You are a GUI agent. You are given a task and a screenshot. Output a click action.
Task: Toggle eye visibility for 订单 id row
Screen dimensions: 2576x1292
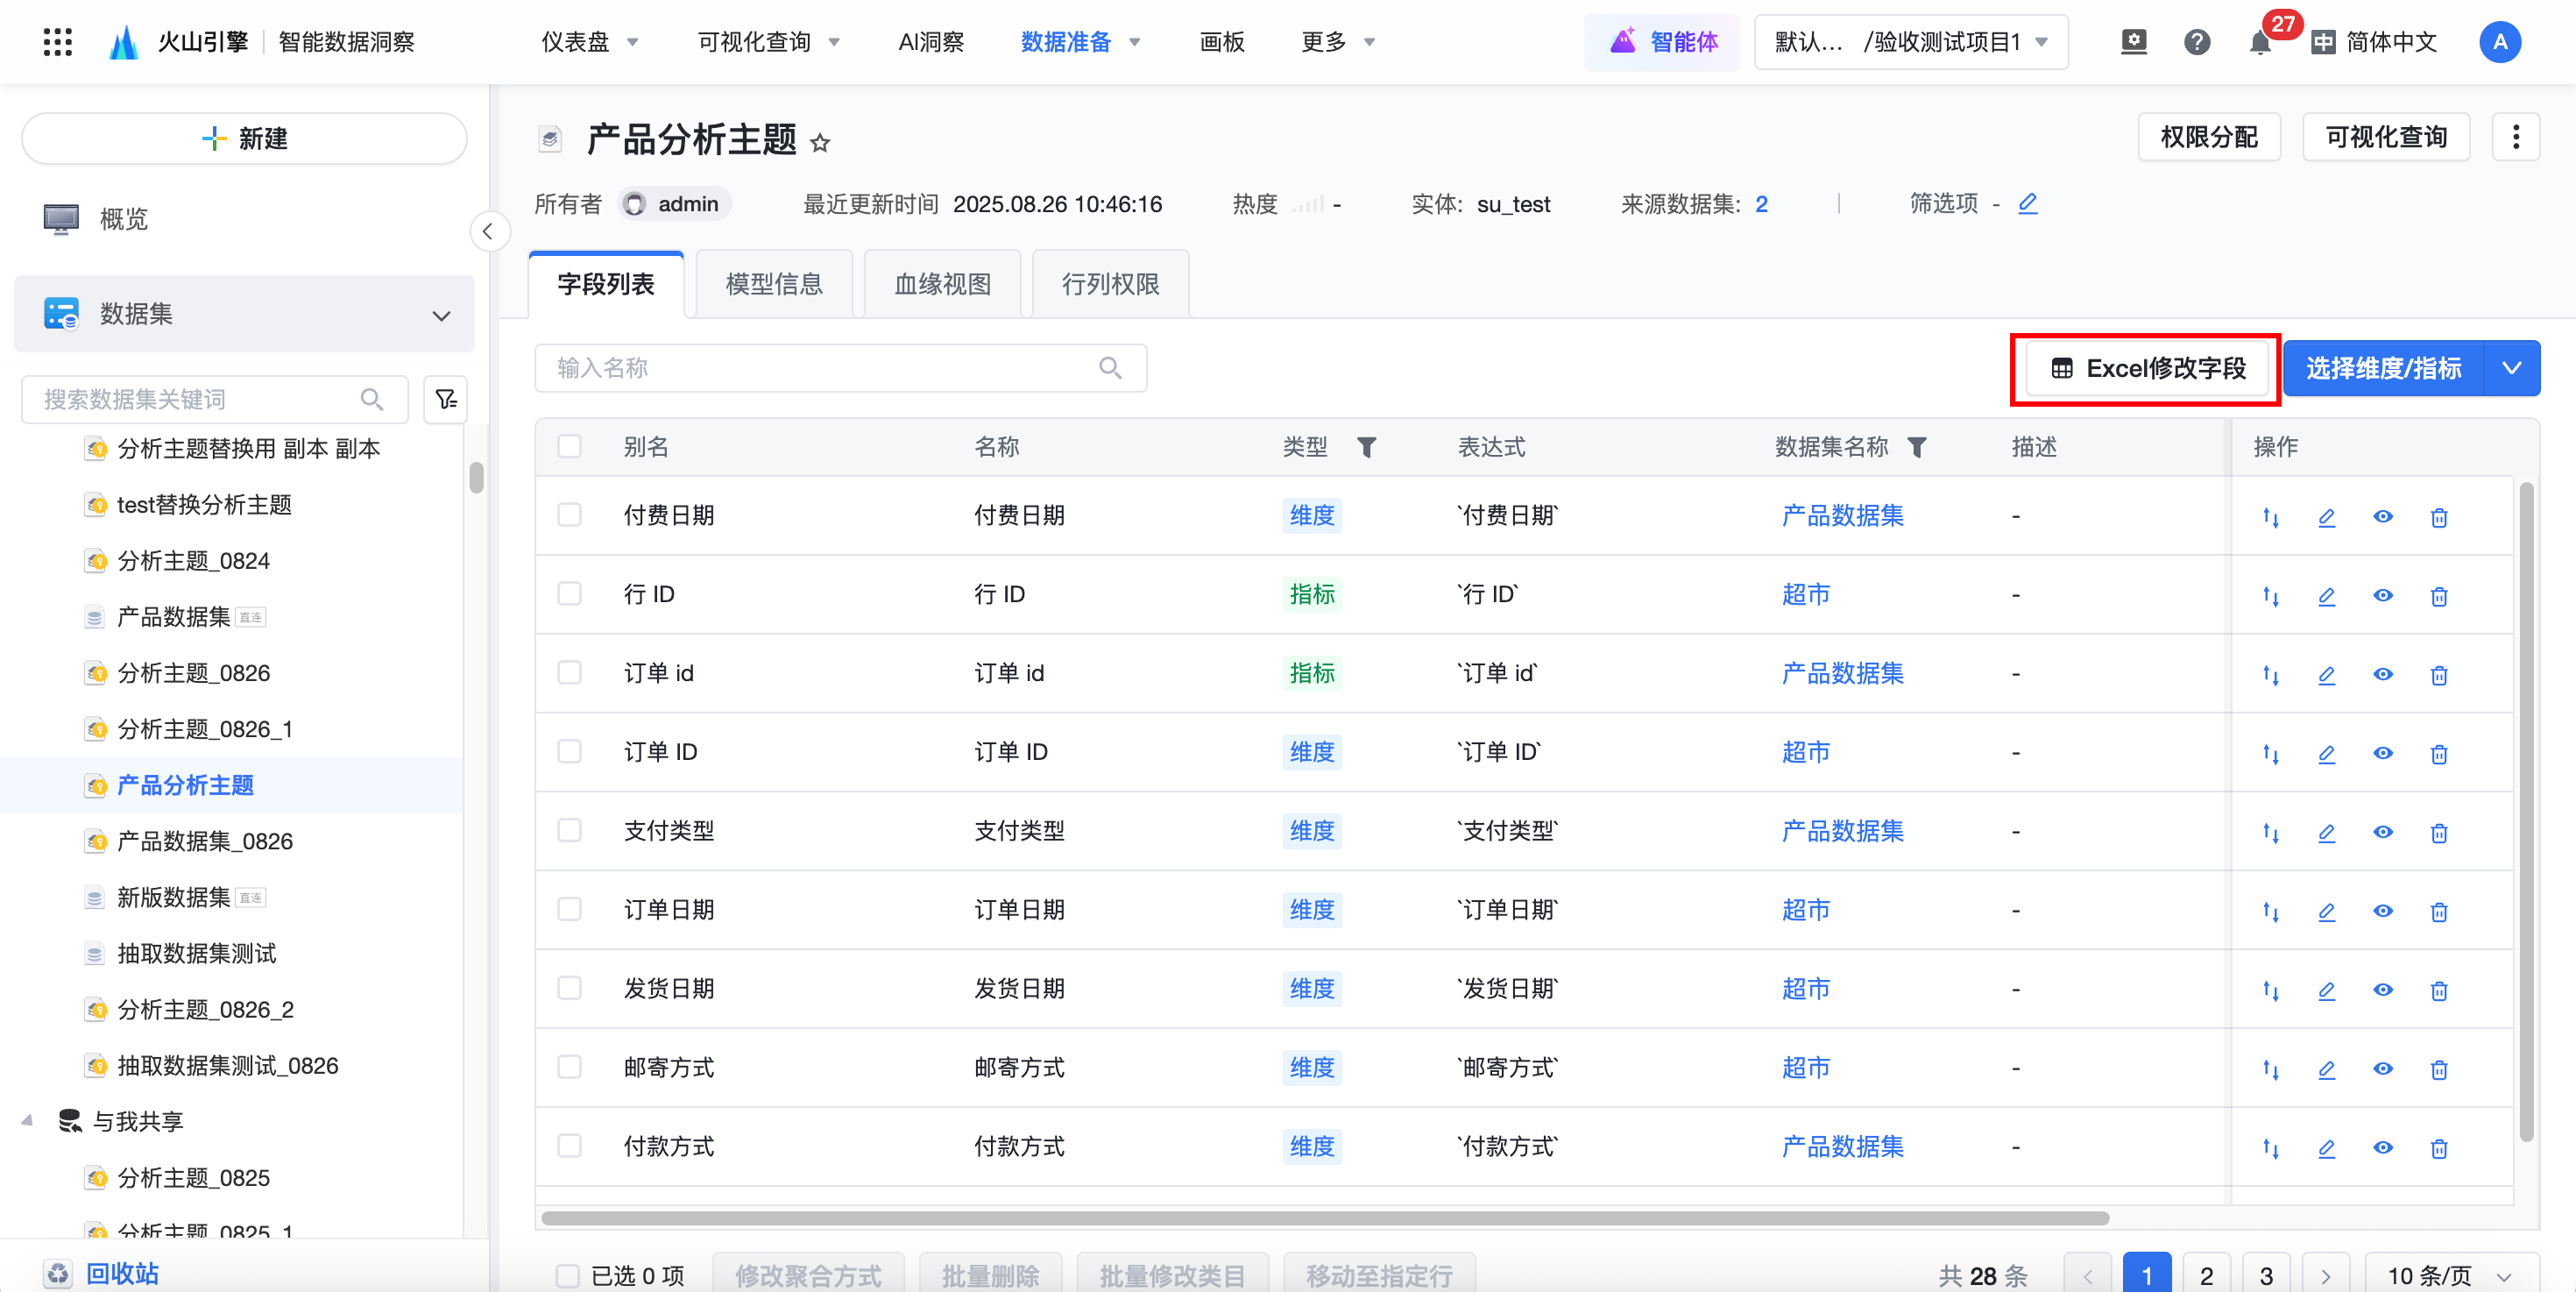coord(2383,675)
